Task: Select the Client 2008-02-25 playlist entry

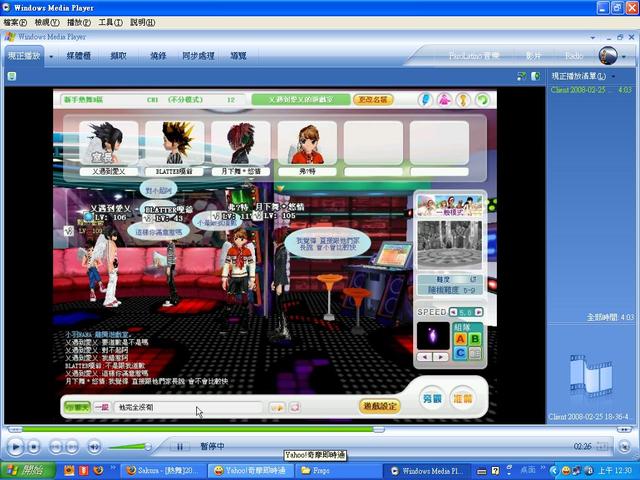Action: [591, 90]
